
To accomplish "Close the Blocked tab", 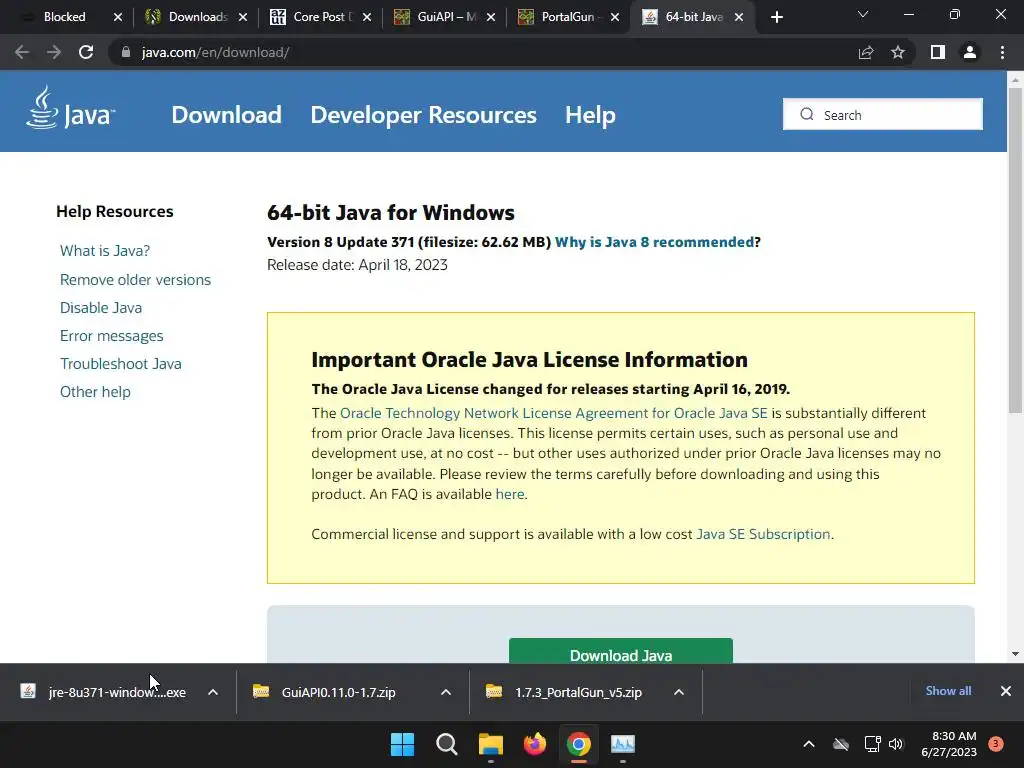I will pyautogui.click(x=118, y=17).
